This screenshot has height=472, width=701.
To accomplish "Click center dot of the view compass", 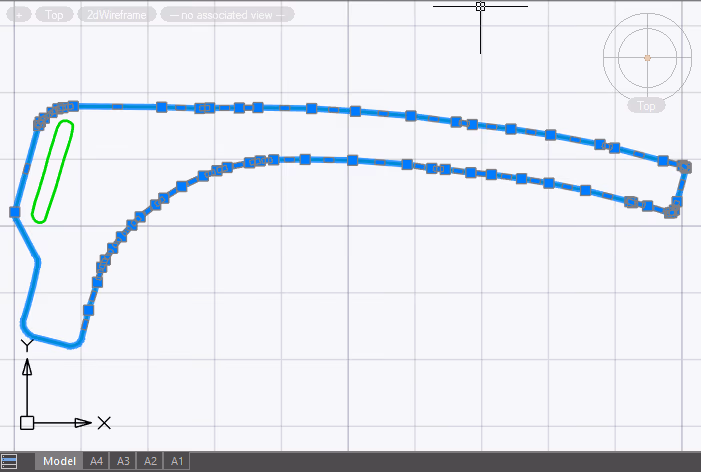I will [x=647, y=58].
